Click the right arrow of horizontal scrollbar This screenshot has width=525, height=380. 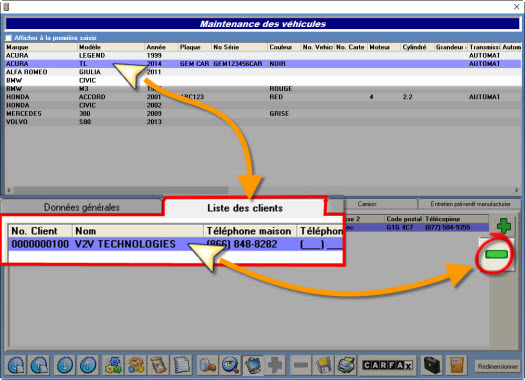(x=517, y=190)
